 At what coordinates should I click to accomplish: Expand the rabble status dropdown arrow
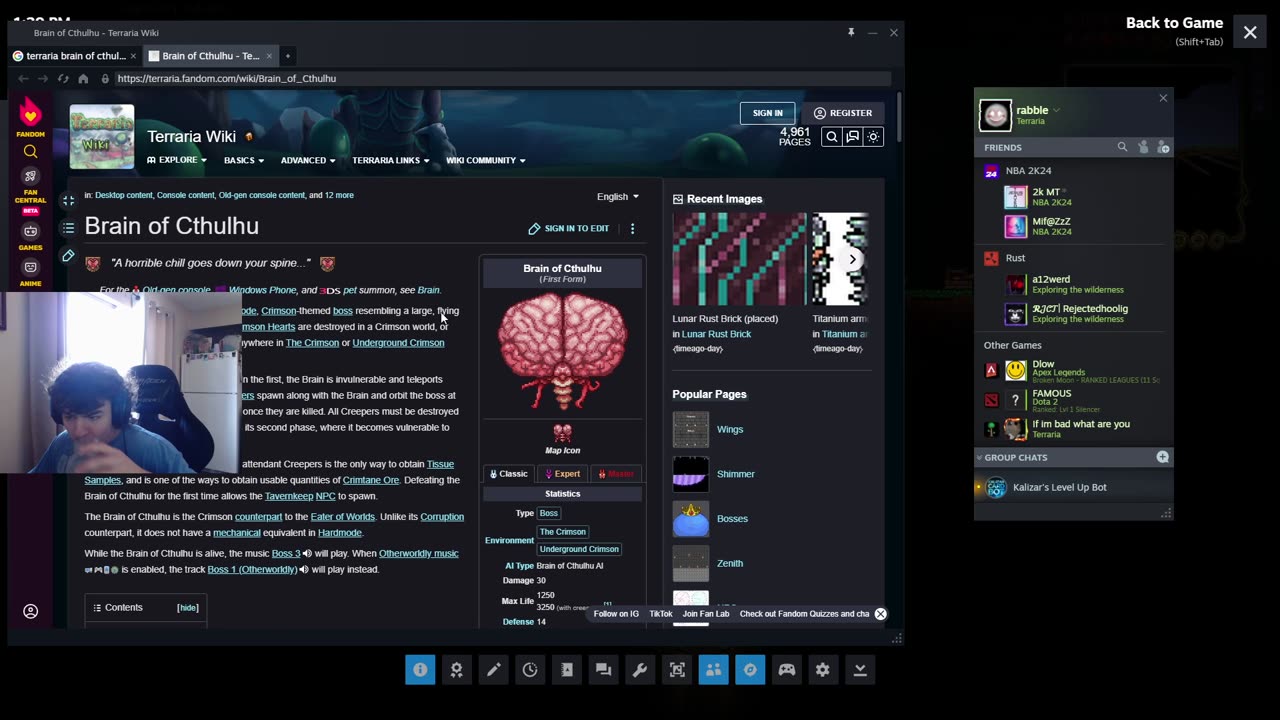(x=1056, y=110)
